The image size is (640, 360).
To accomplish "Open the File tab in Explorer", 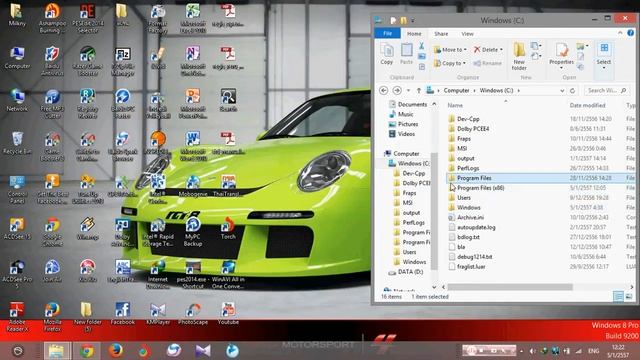I will pyautogui.click(x=387, y=33).
